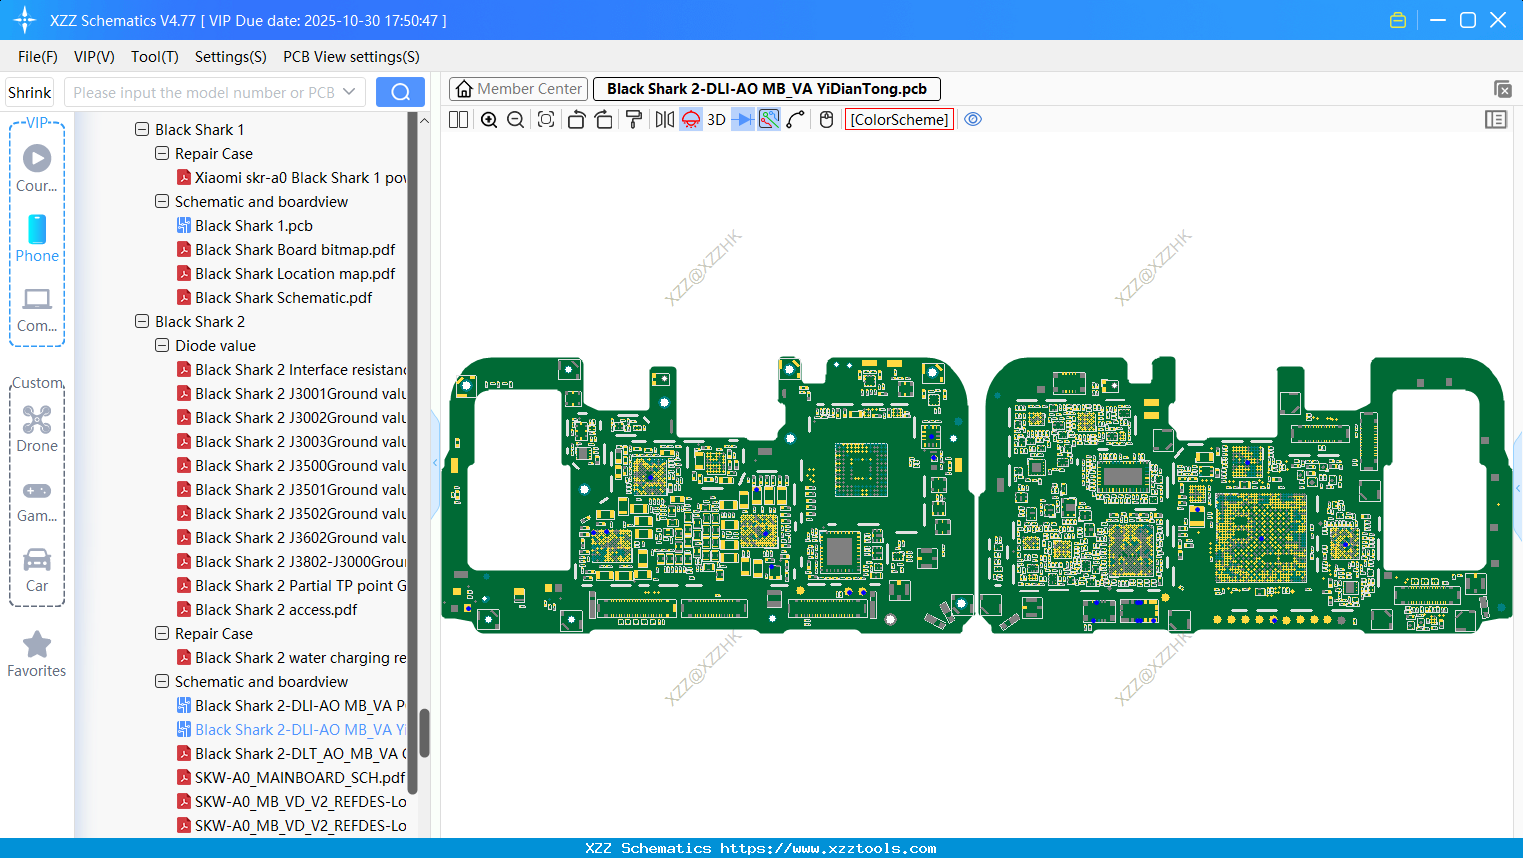Toggle the 3D view mode
Image resolution: width=1523 pixels, height=858 pixels.
click(716, 120)
